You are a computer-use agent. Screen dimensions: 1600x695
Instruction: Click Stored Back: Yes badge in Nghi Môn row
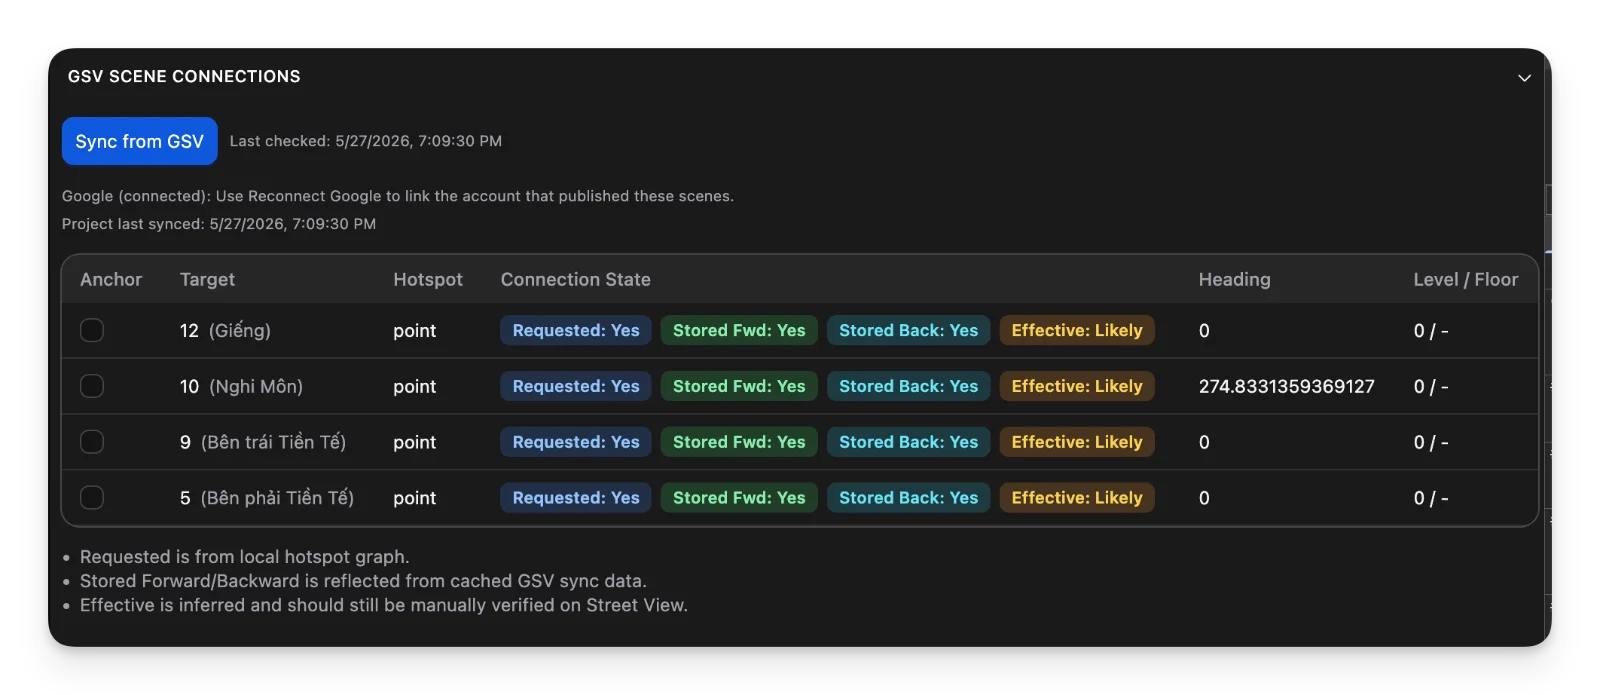click(908, 386)
